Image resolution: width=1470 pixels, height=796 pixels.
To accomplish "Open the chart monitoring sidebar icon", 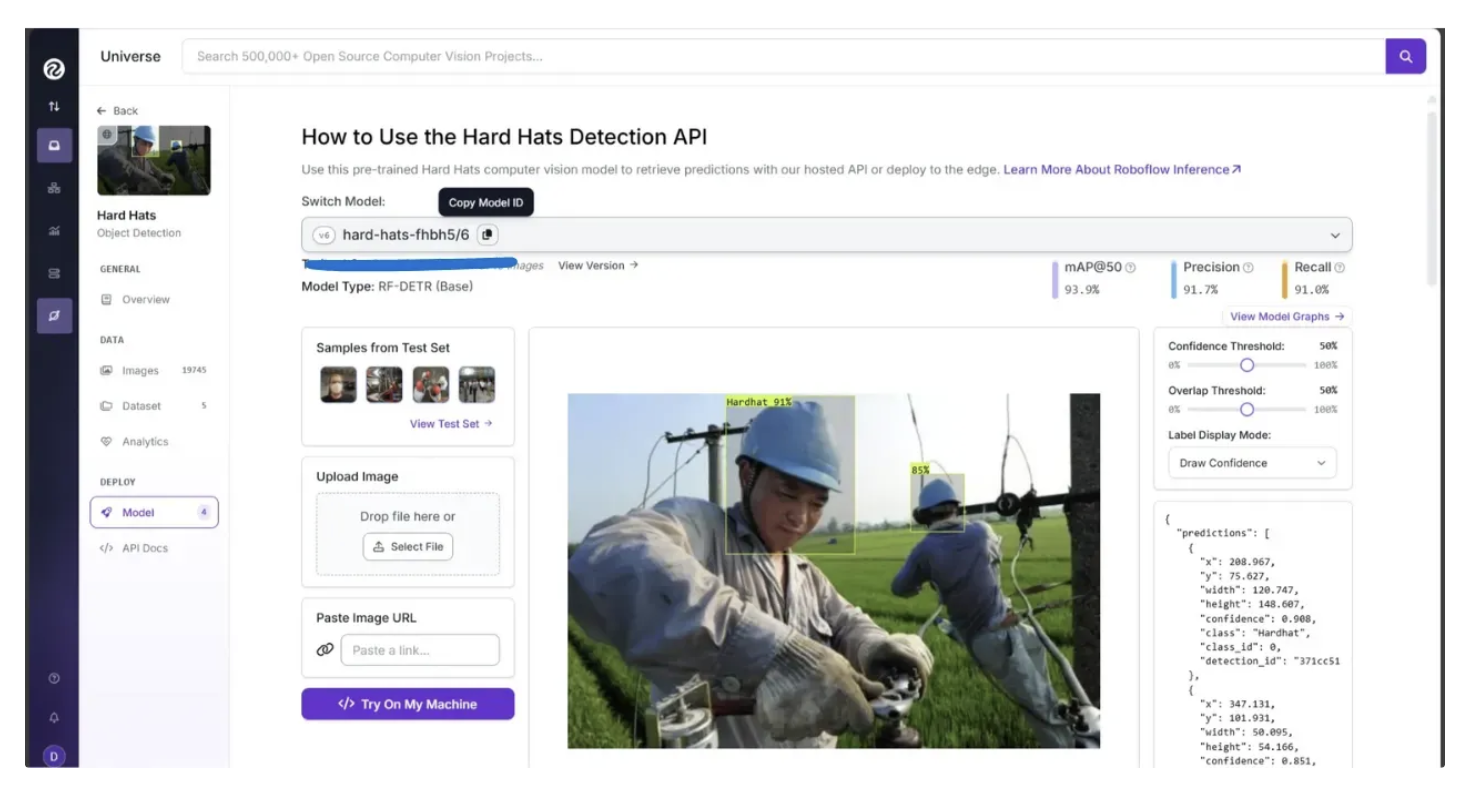I will (x=54, y=230).
